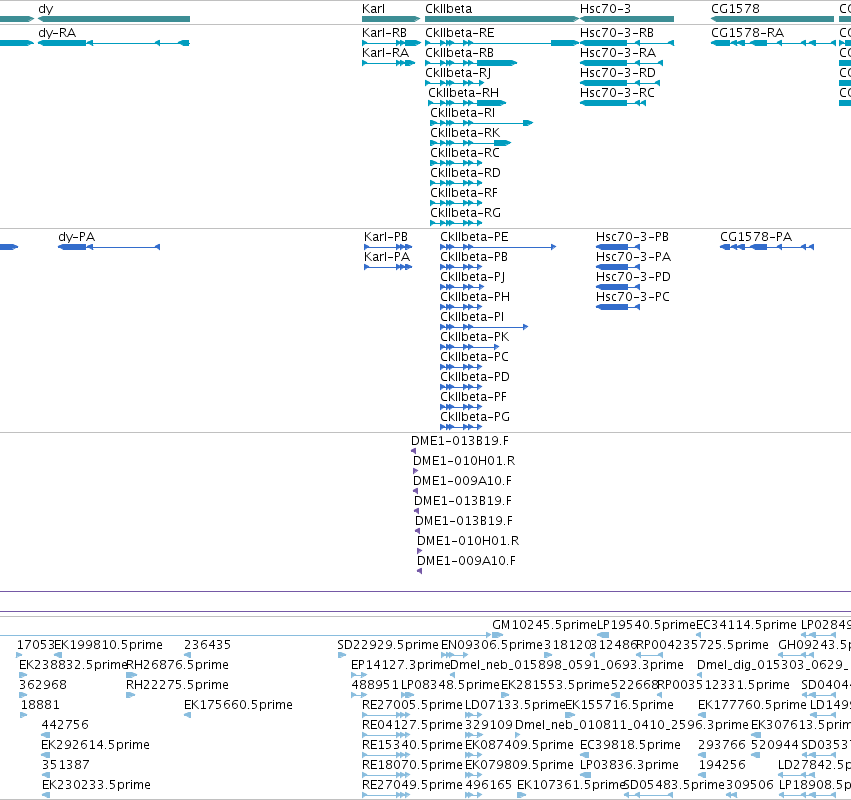Select the dy gene label

coord(46,9)
